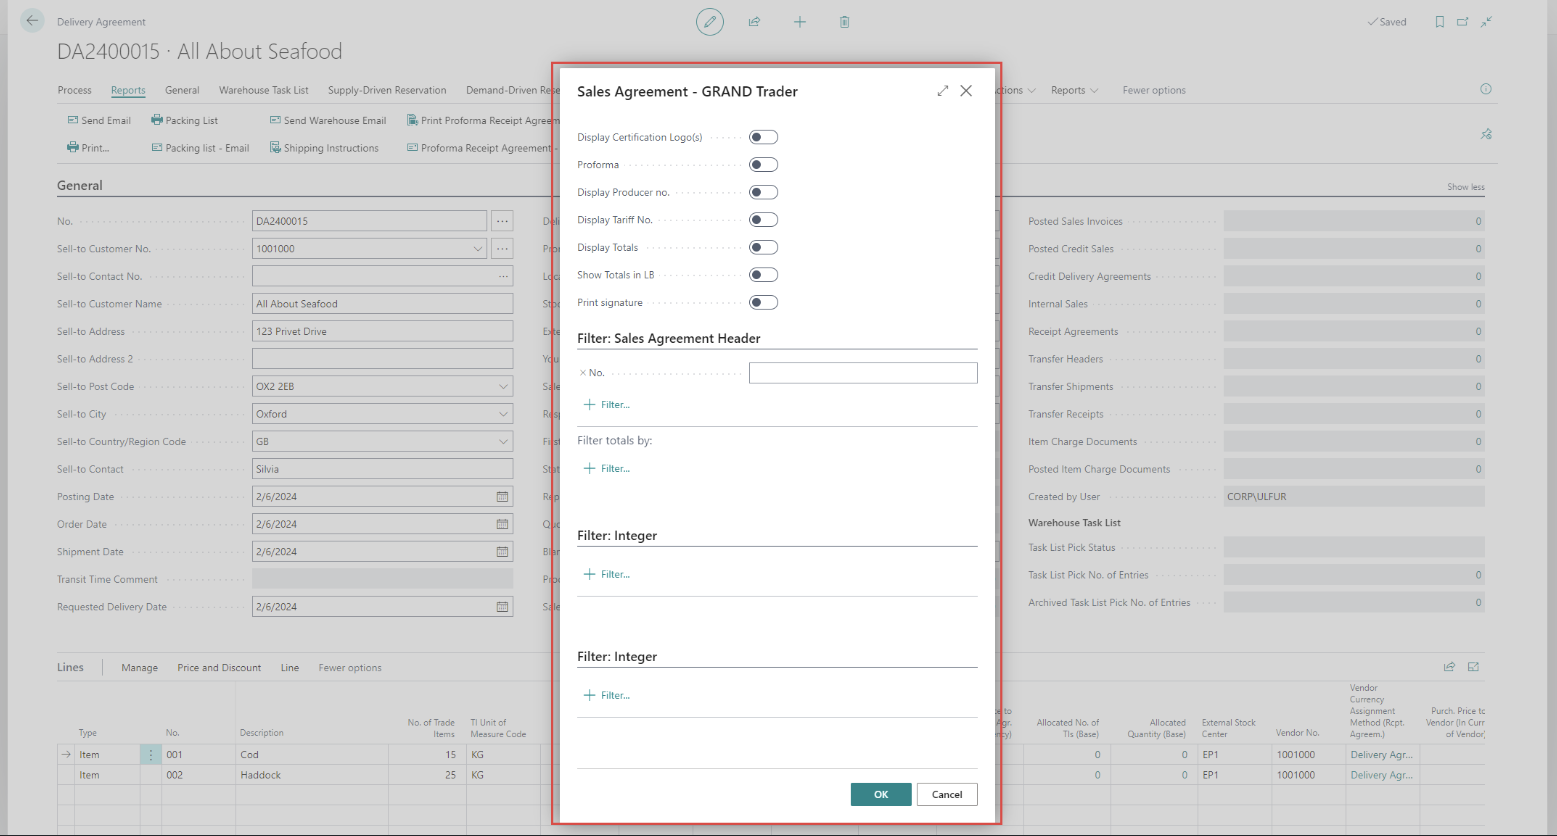Click Cancel in the Sales Agreement dialog
The width and height of the screenshot is (1557, 836).
[946, 794]
